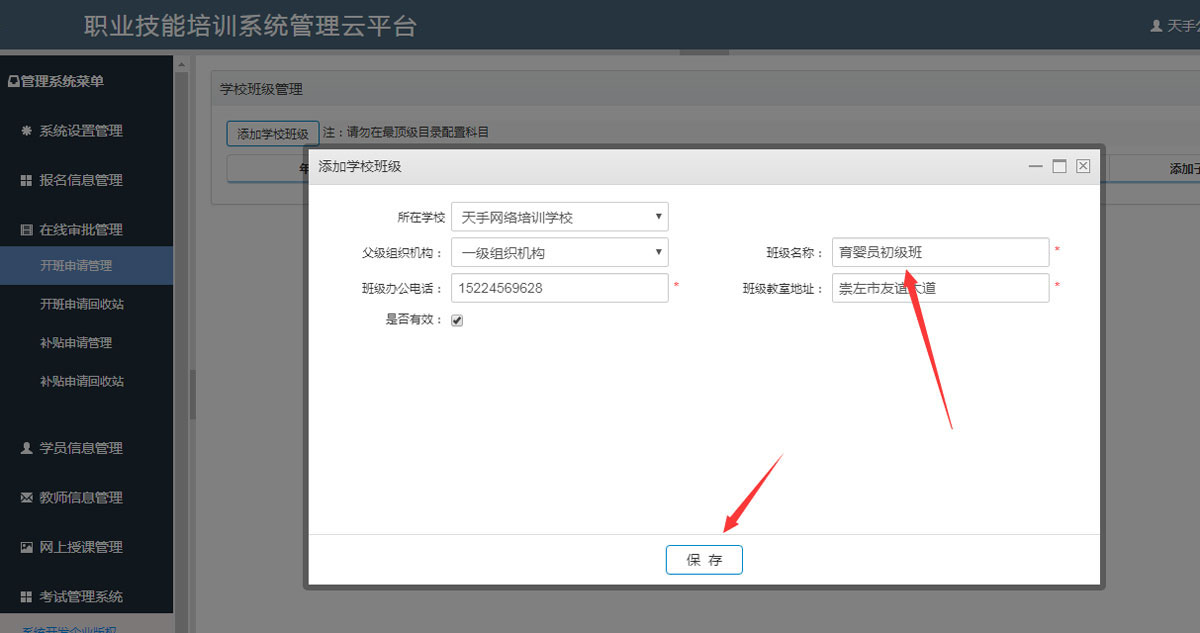Click the person icon beside 学员信息管理
1200x633 pixels.
click(26, 448)
